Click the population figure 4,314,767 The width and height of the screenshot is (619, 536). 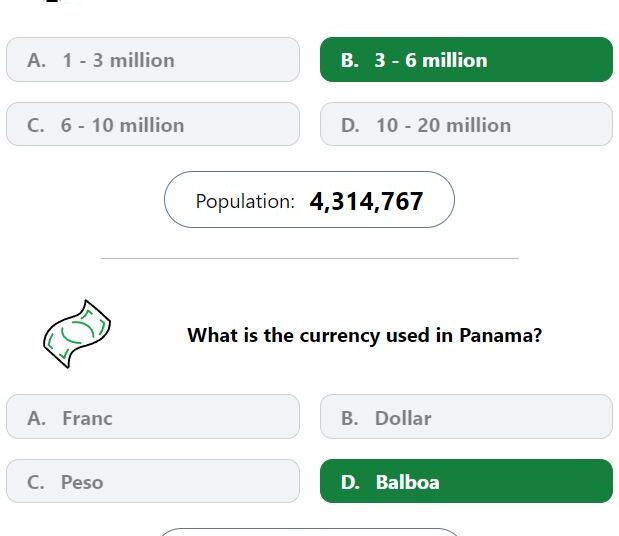366,201
